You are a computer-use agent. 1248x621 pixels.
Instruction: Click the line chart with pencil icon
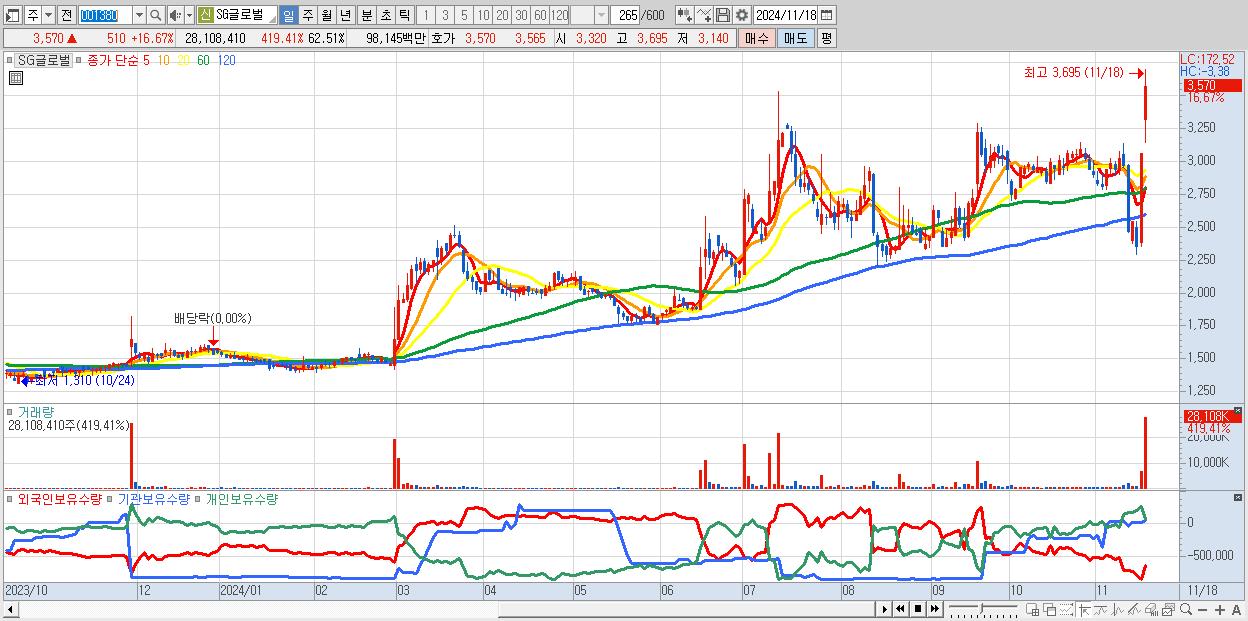1134,609
